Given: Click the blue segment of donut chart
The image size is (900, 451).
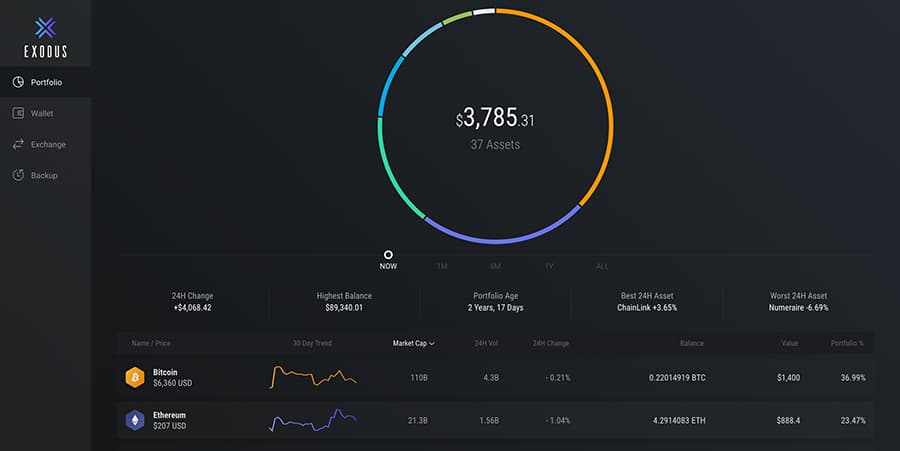Looking at the screenshot, I should tap(388, 84).
